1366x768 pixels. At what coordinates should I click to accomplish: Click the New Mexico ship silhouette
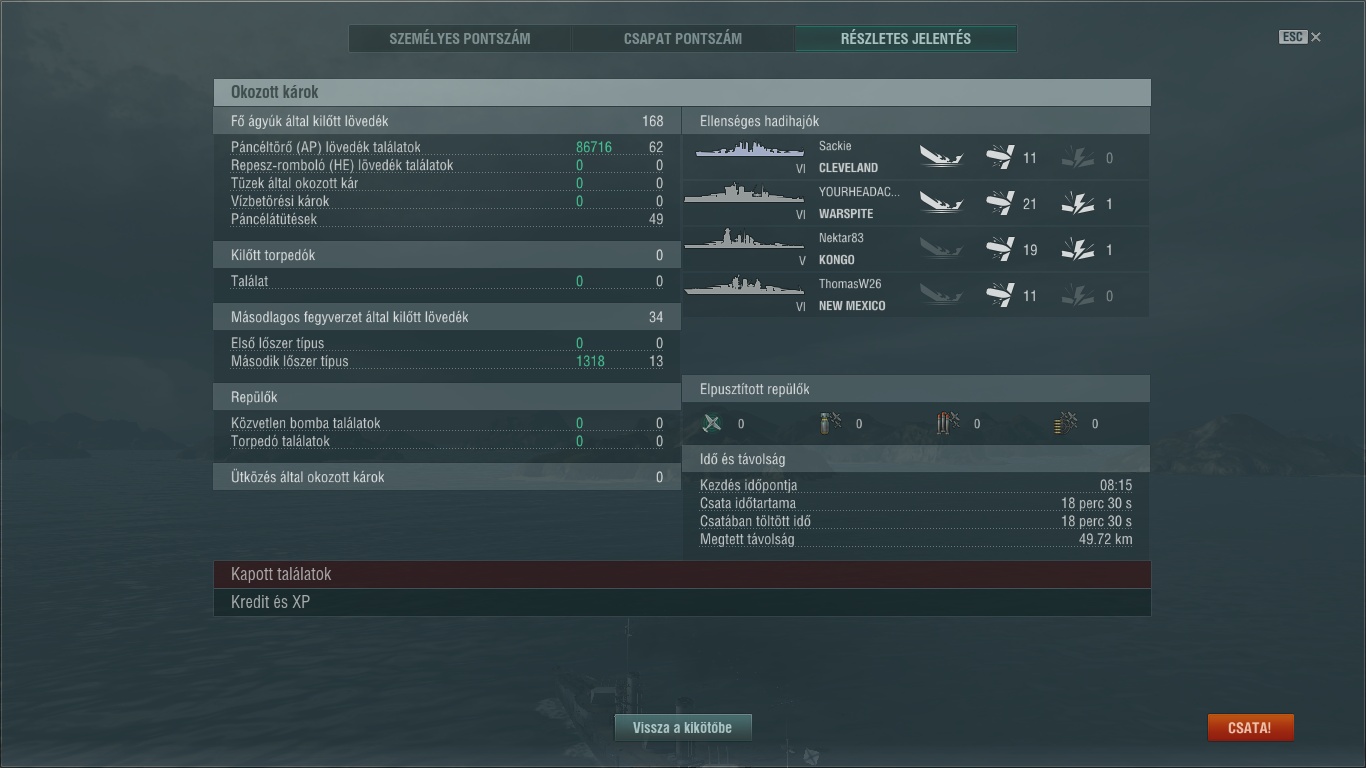click(745, 288)
